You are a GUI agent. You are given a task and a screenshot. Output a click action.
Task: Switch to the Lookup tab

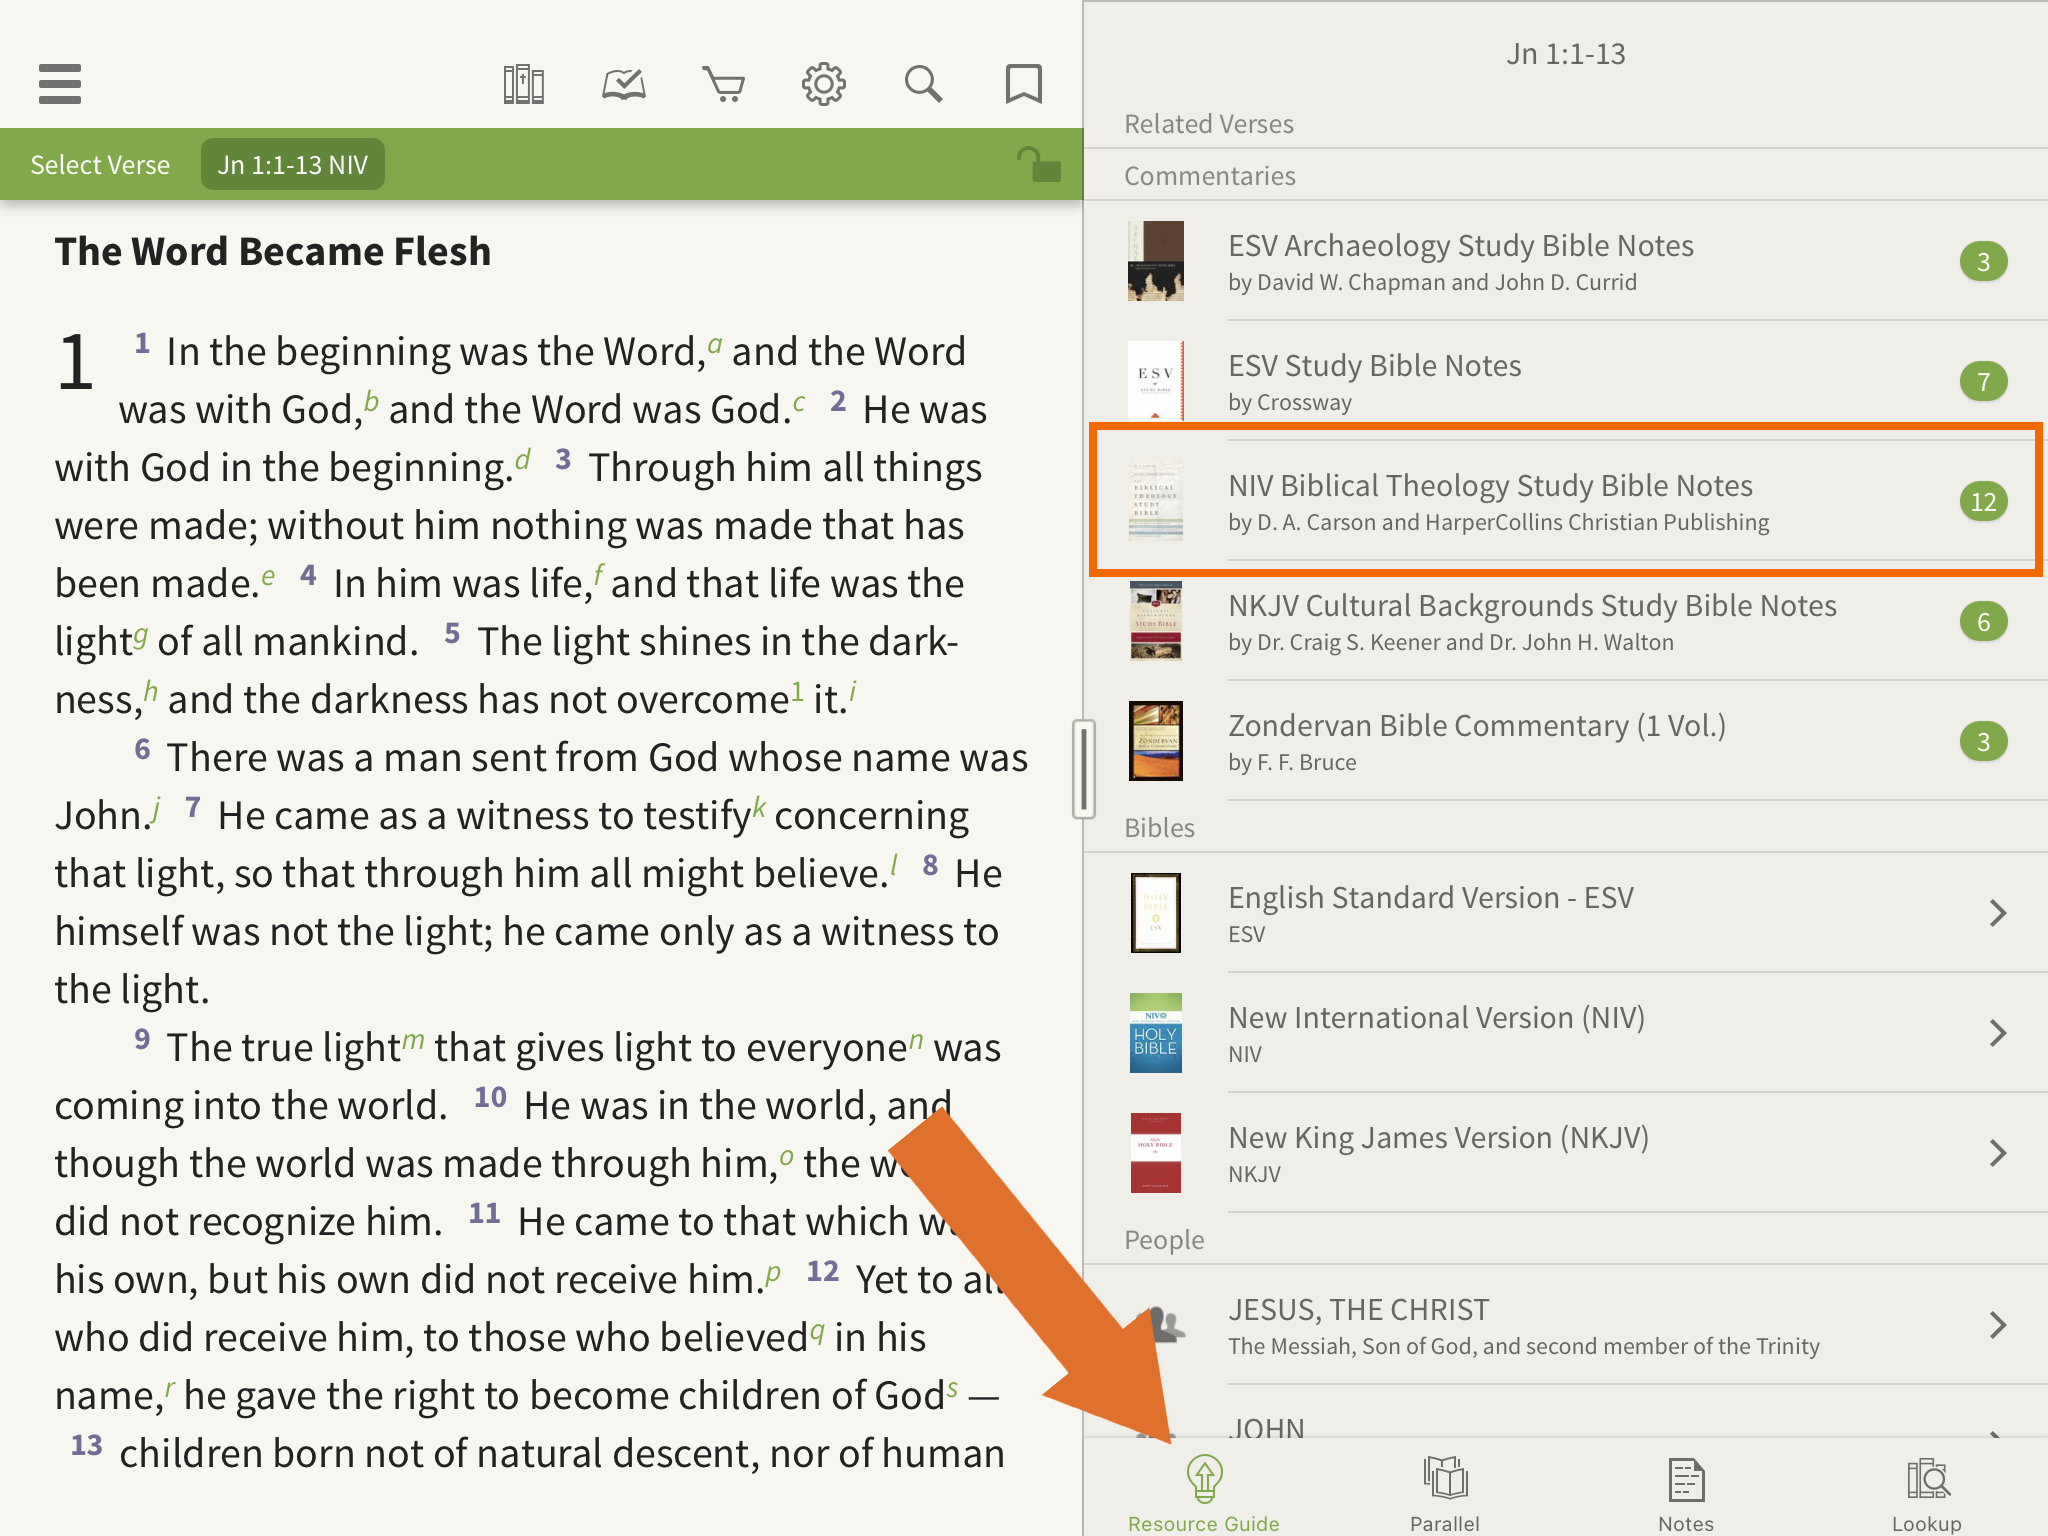[x=1927, y=1493]
